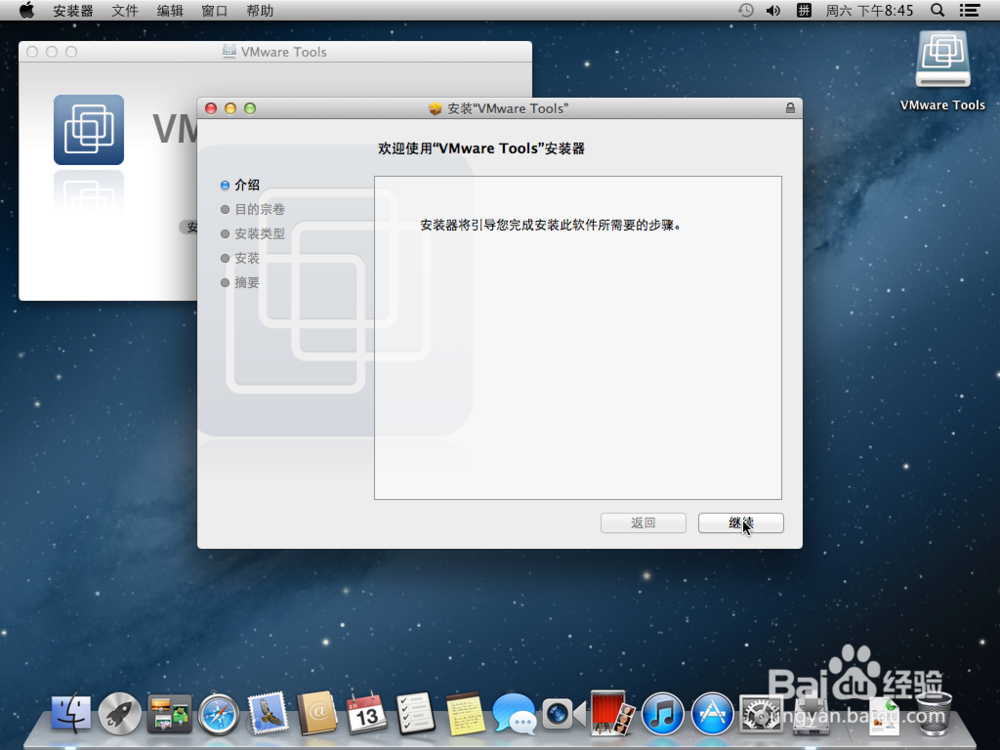Select the 安装 step in sidebar

pyautogui.click(x=240, y=258)
